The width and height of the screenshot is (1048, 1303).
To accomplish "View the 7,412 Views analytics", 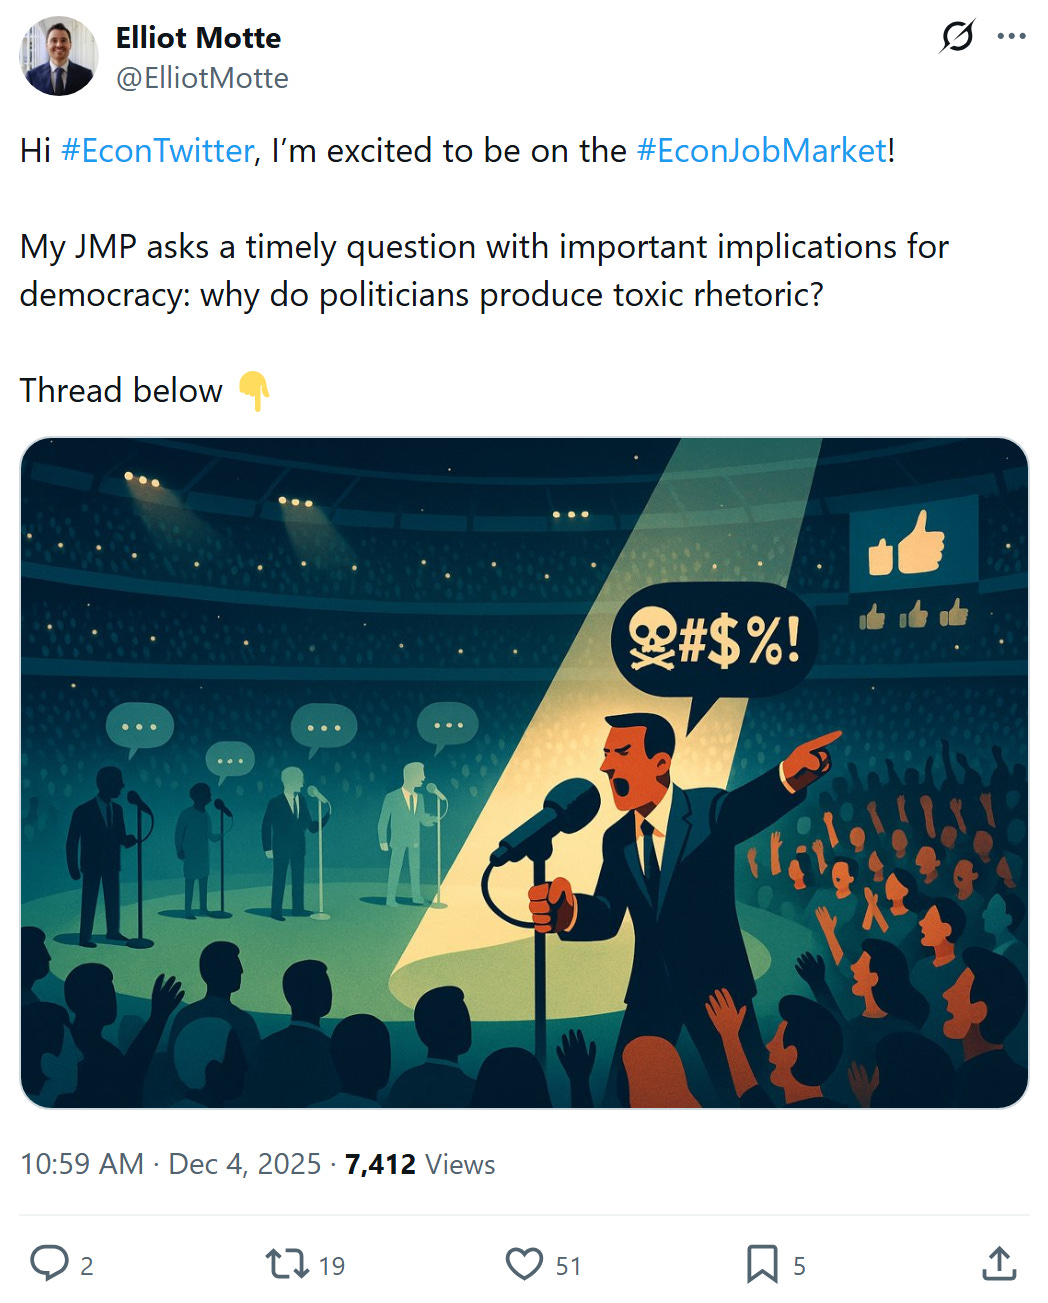I will coord(420,1164).
